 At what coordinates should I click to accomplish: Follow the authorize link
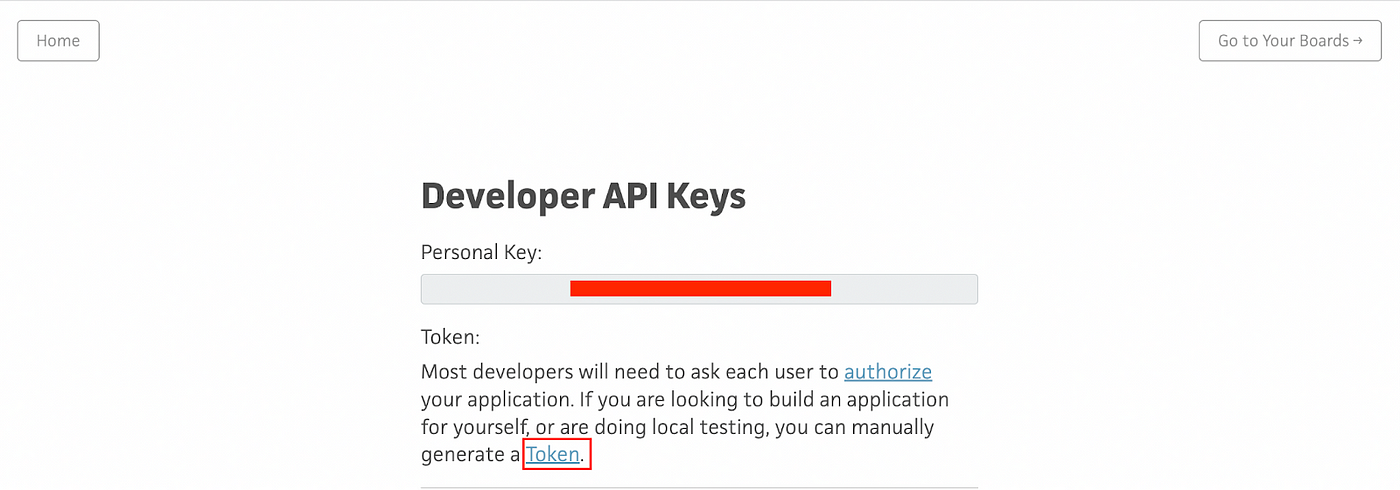[888, 372]
